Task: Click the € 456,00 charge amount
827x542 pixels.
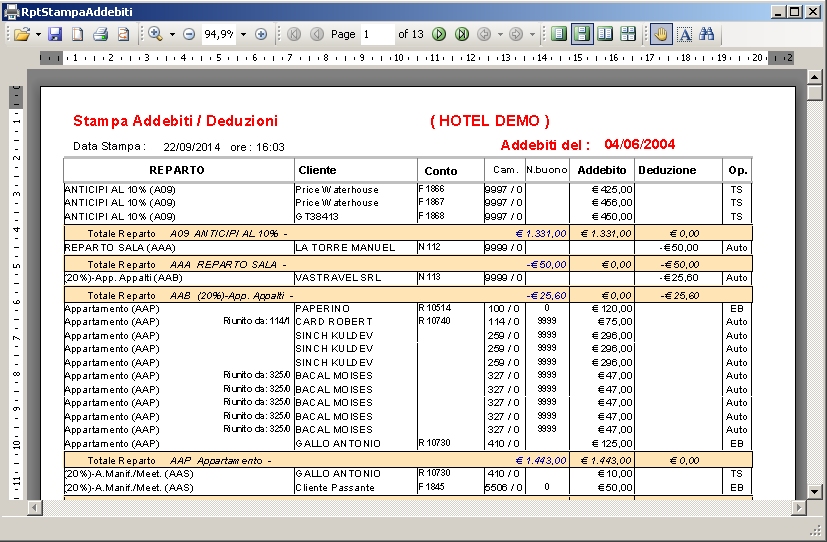Action: pos(612,202)
